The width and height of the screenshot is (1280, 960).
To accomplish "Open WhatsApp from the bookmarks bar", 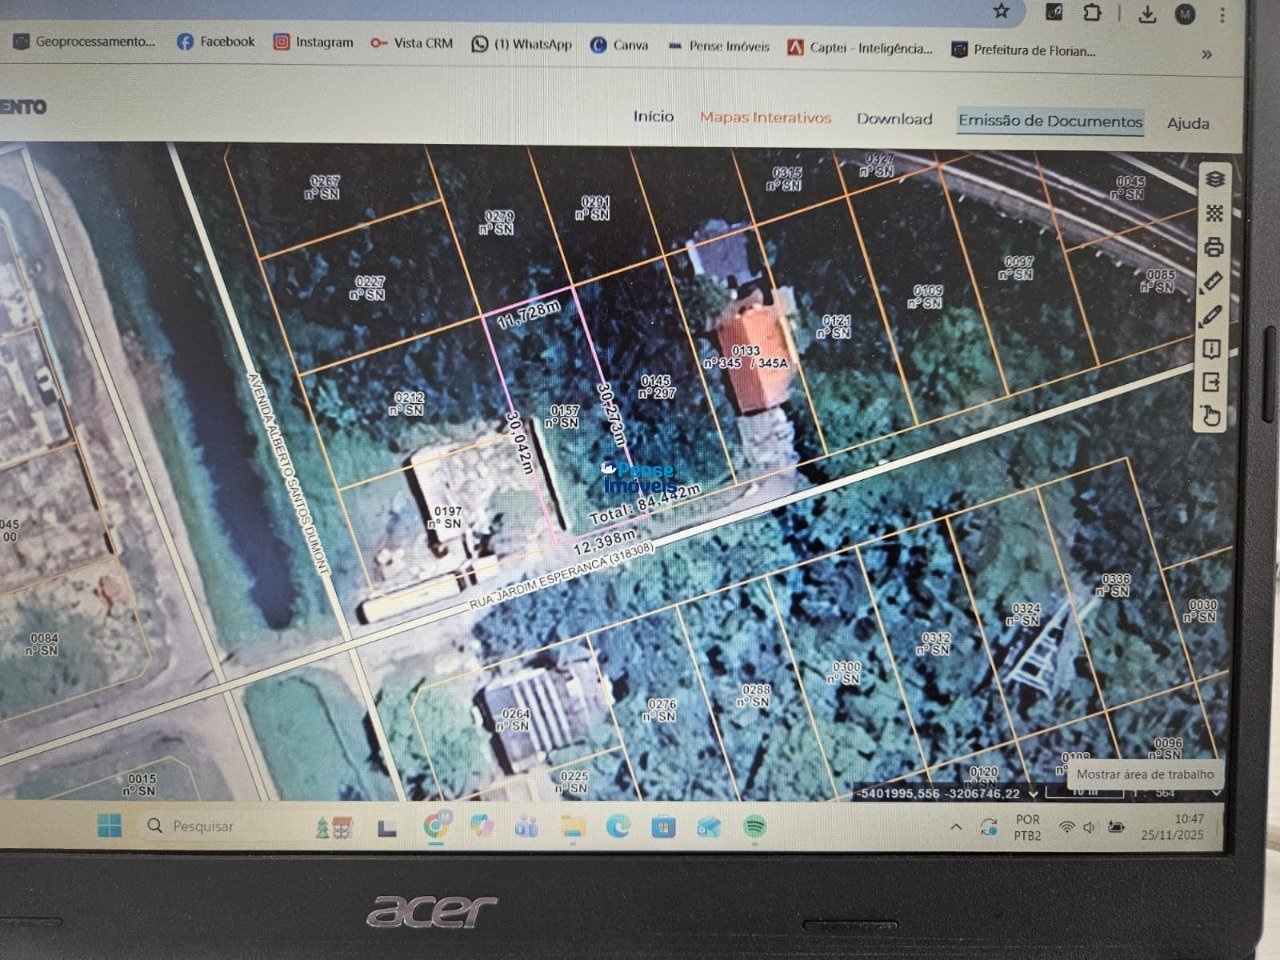I will (x=520, y=45).
